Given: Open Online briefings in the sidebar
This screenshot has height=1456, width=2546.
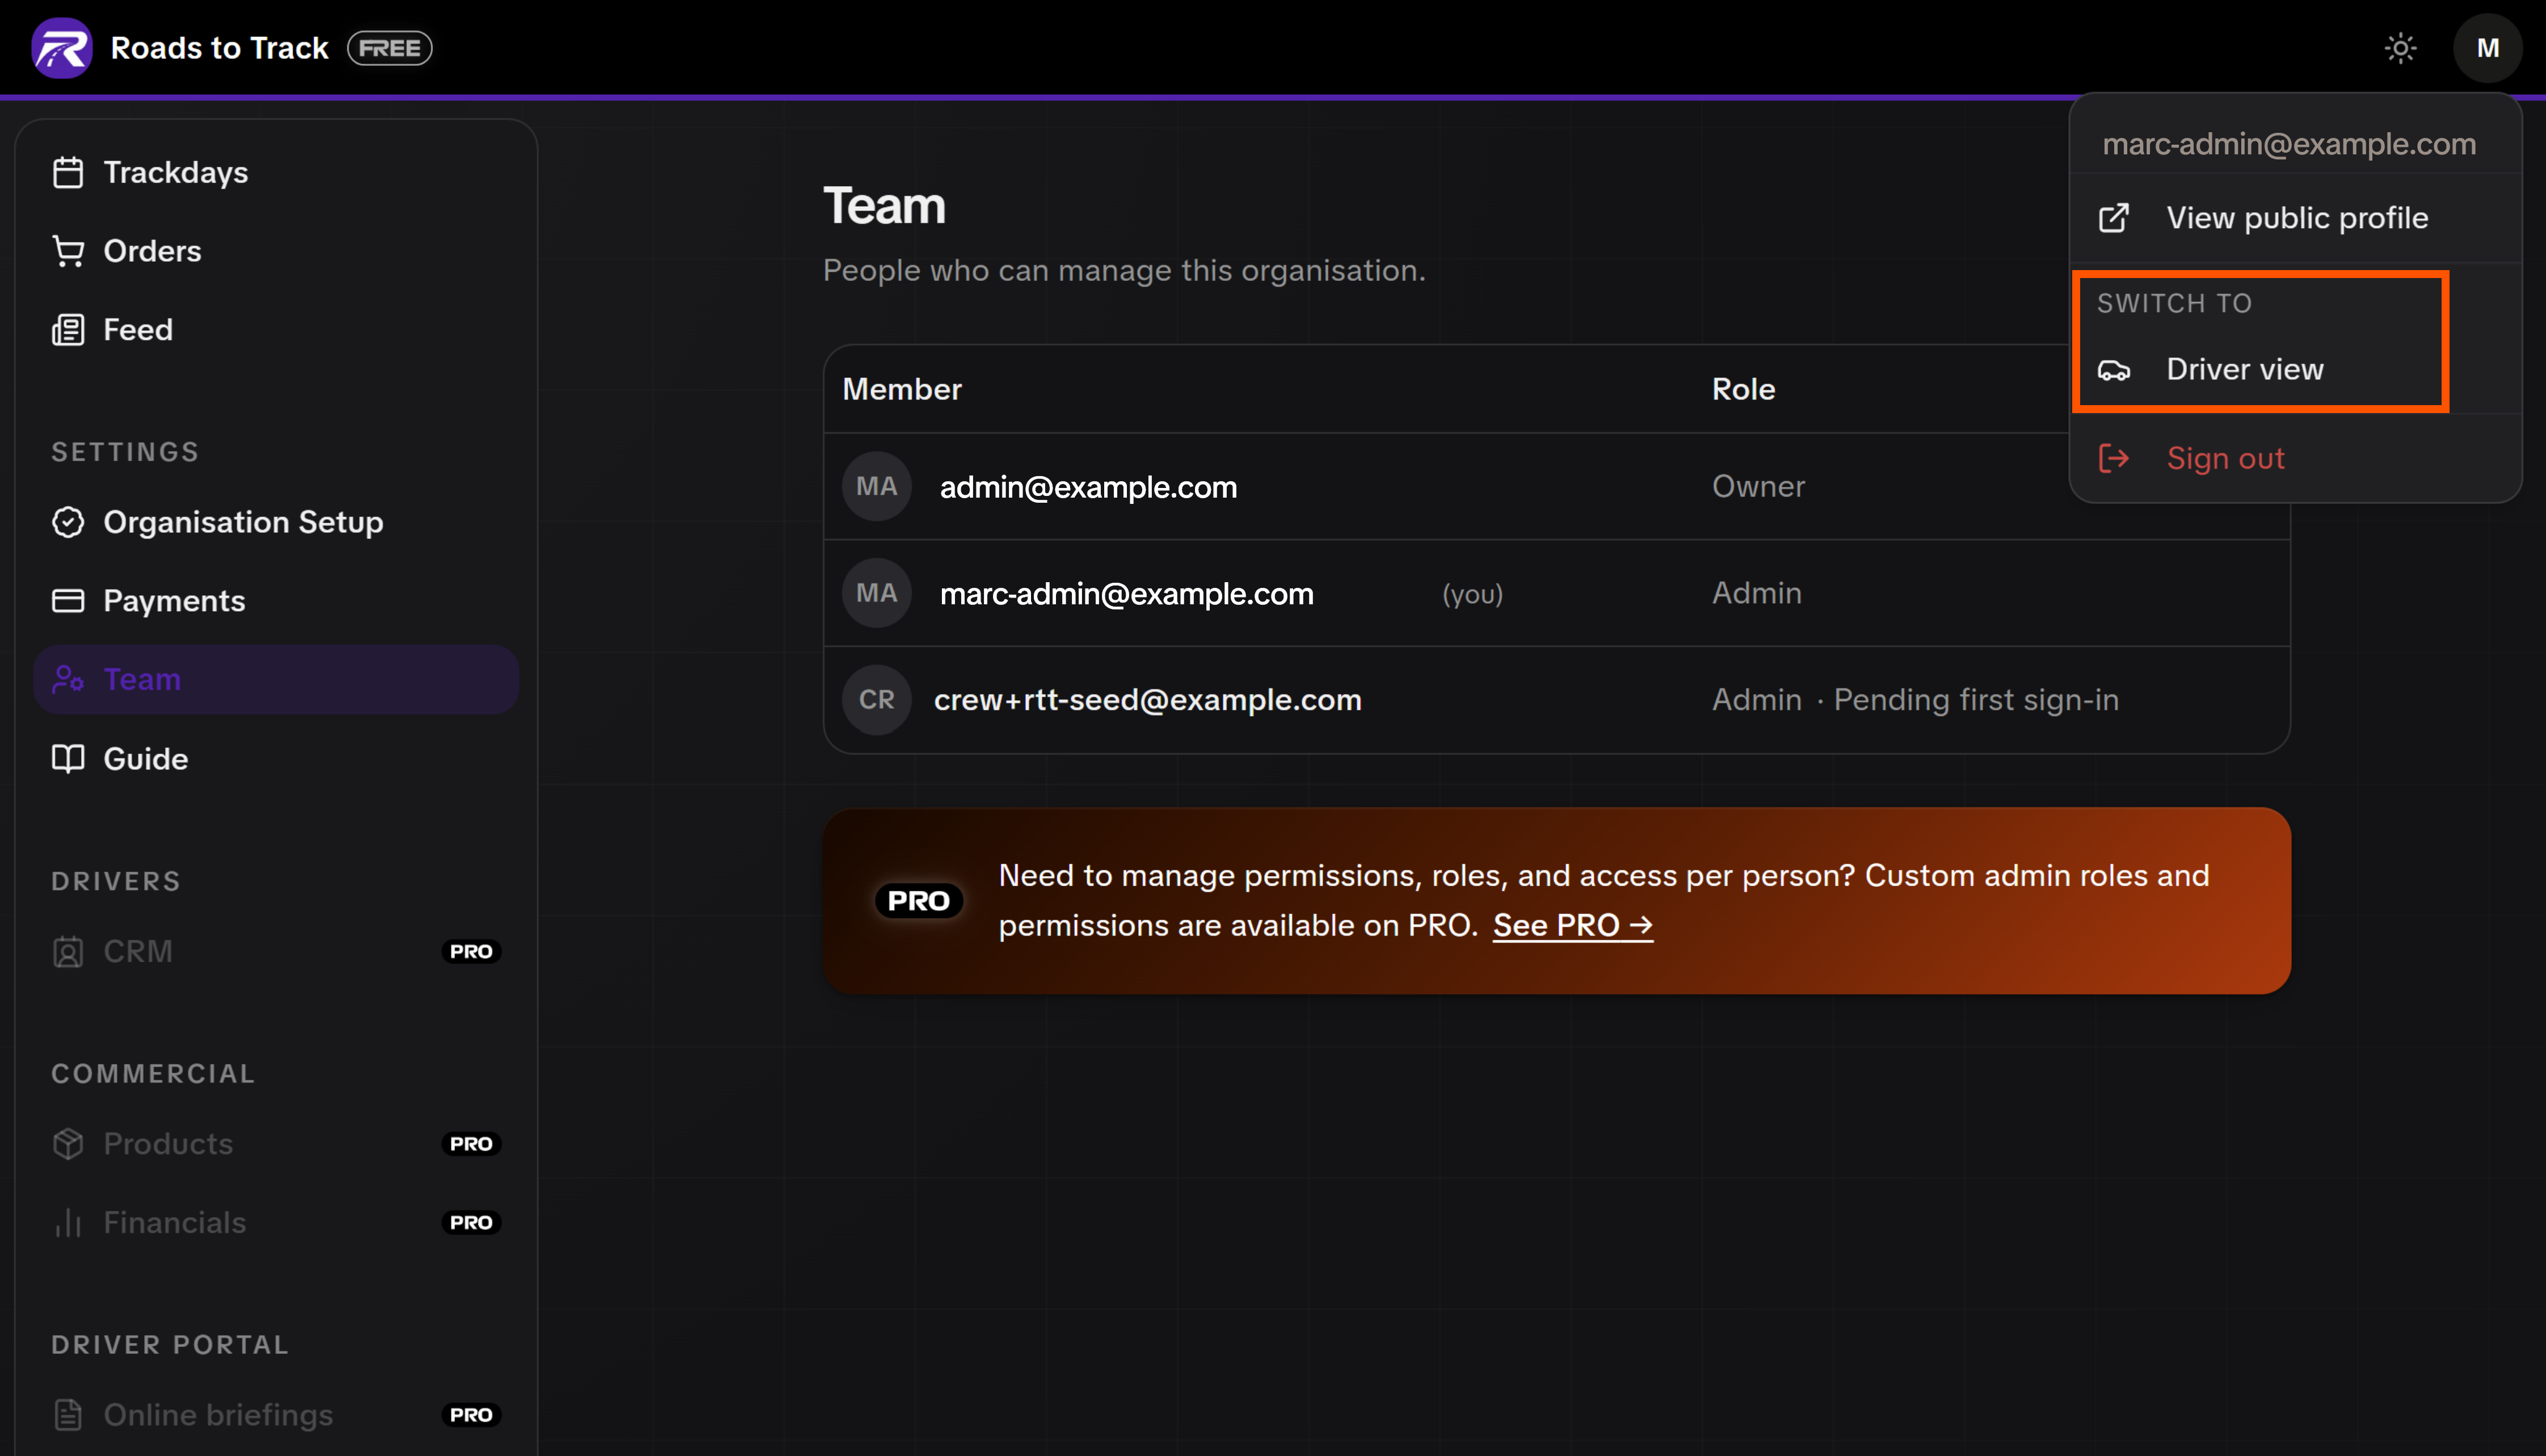Looking at the screenshot, I should point(275,1415).
